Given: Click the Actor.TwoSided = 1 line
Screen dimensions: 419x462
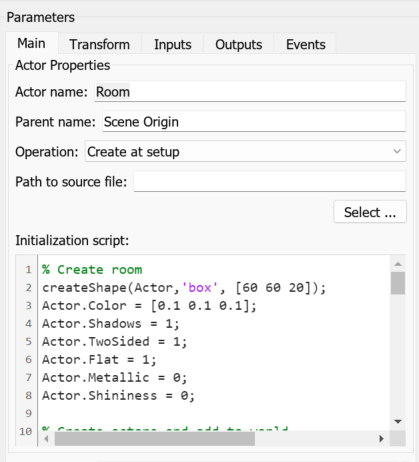Looking at the screenshot, I should [x=115, y=341].
